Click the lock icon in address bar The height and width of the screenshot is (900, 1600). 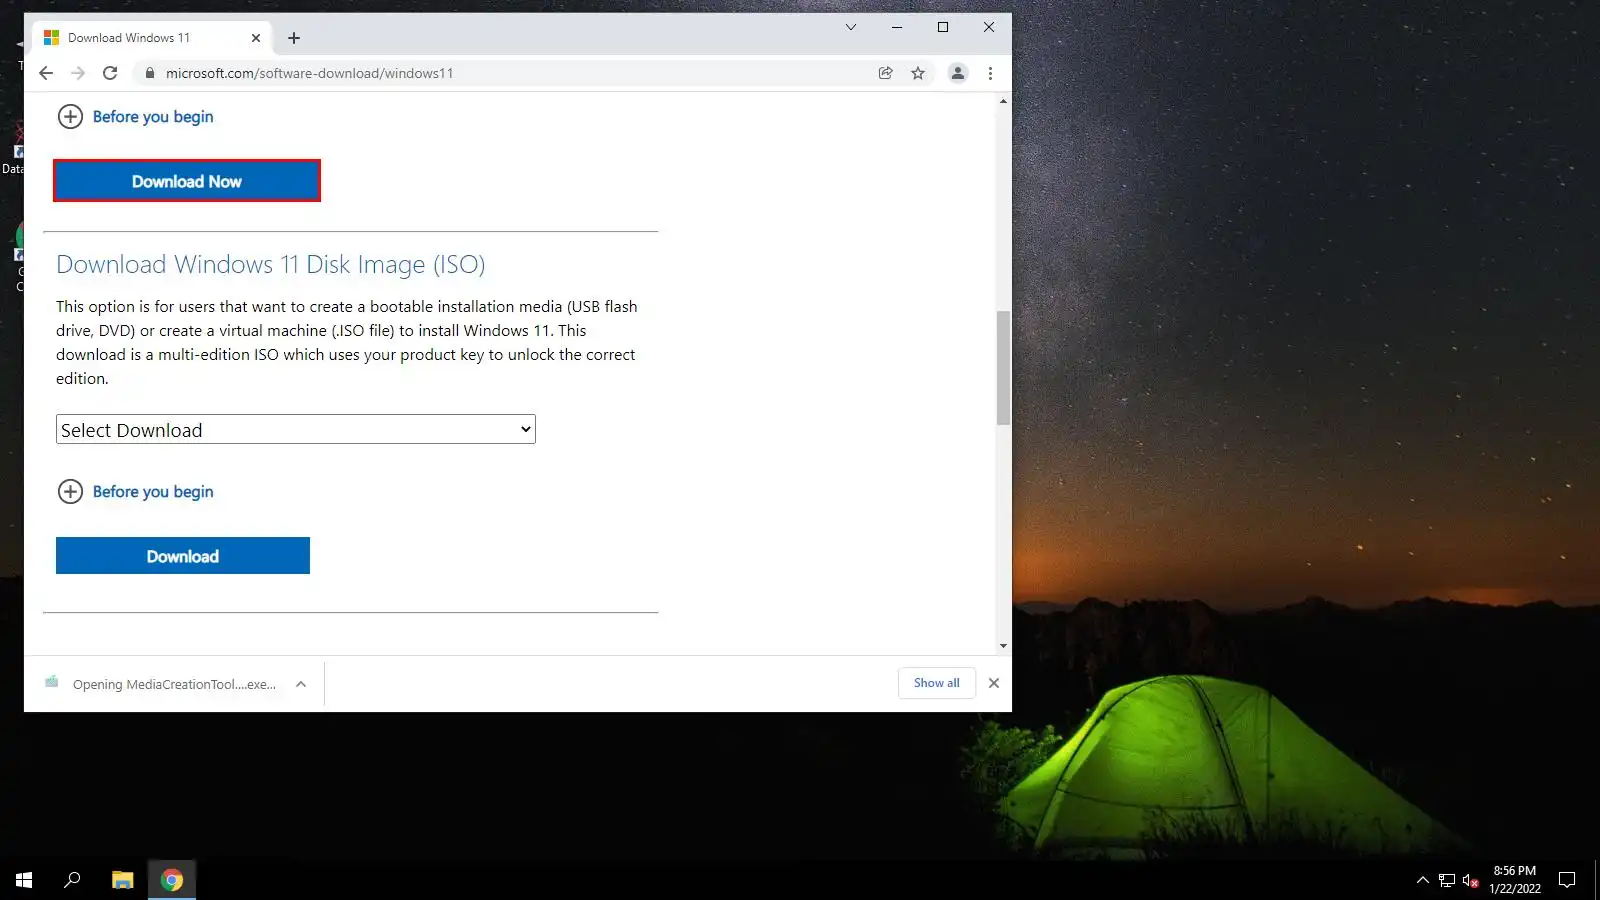pos(150,73)
